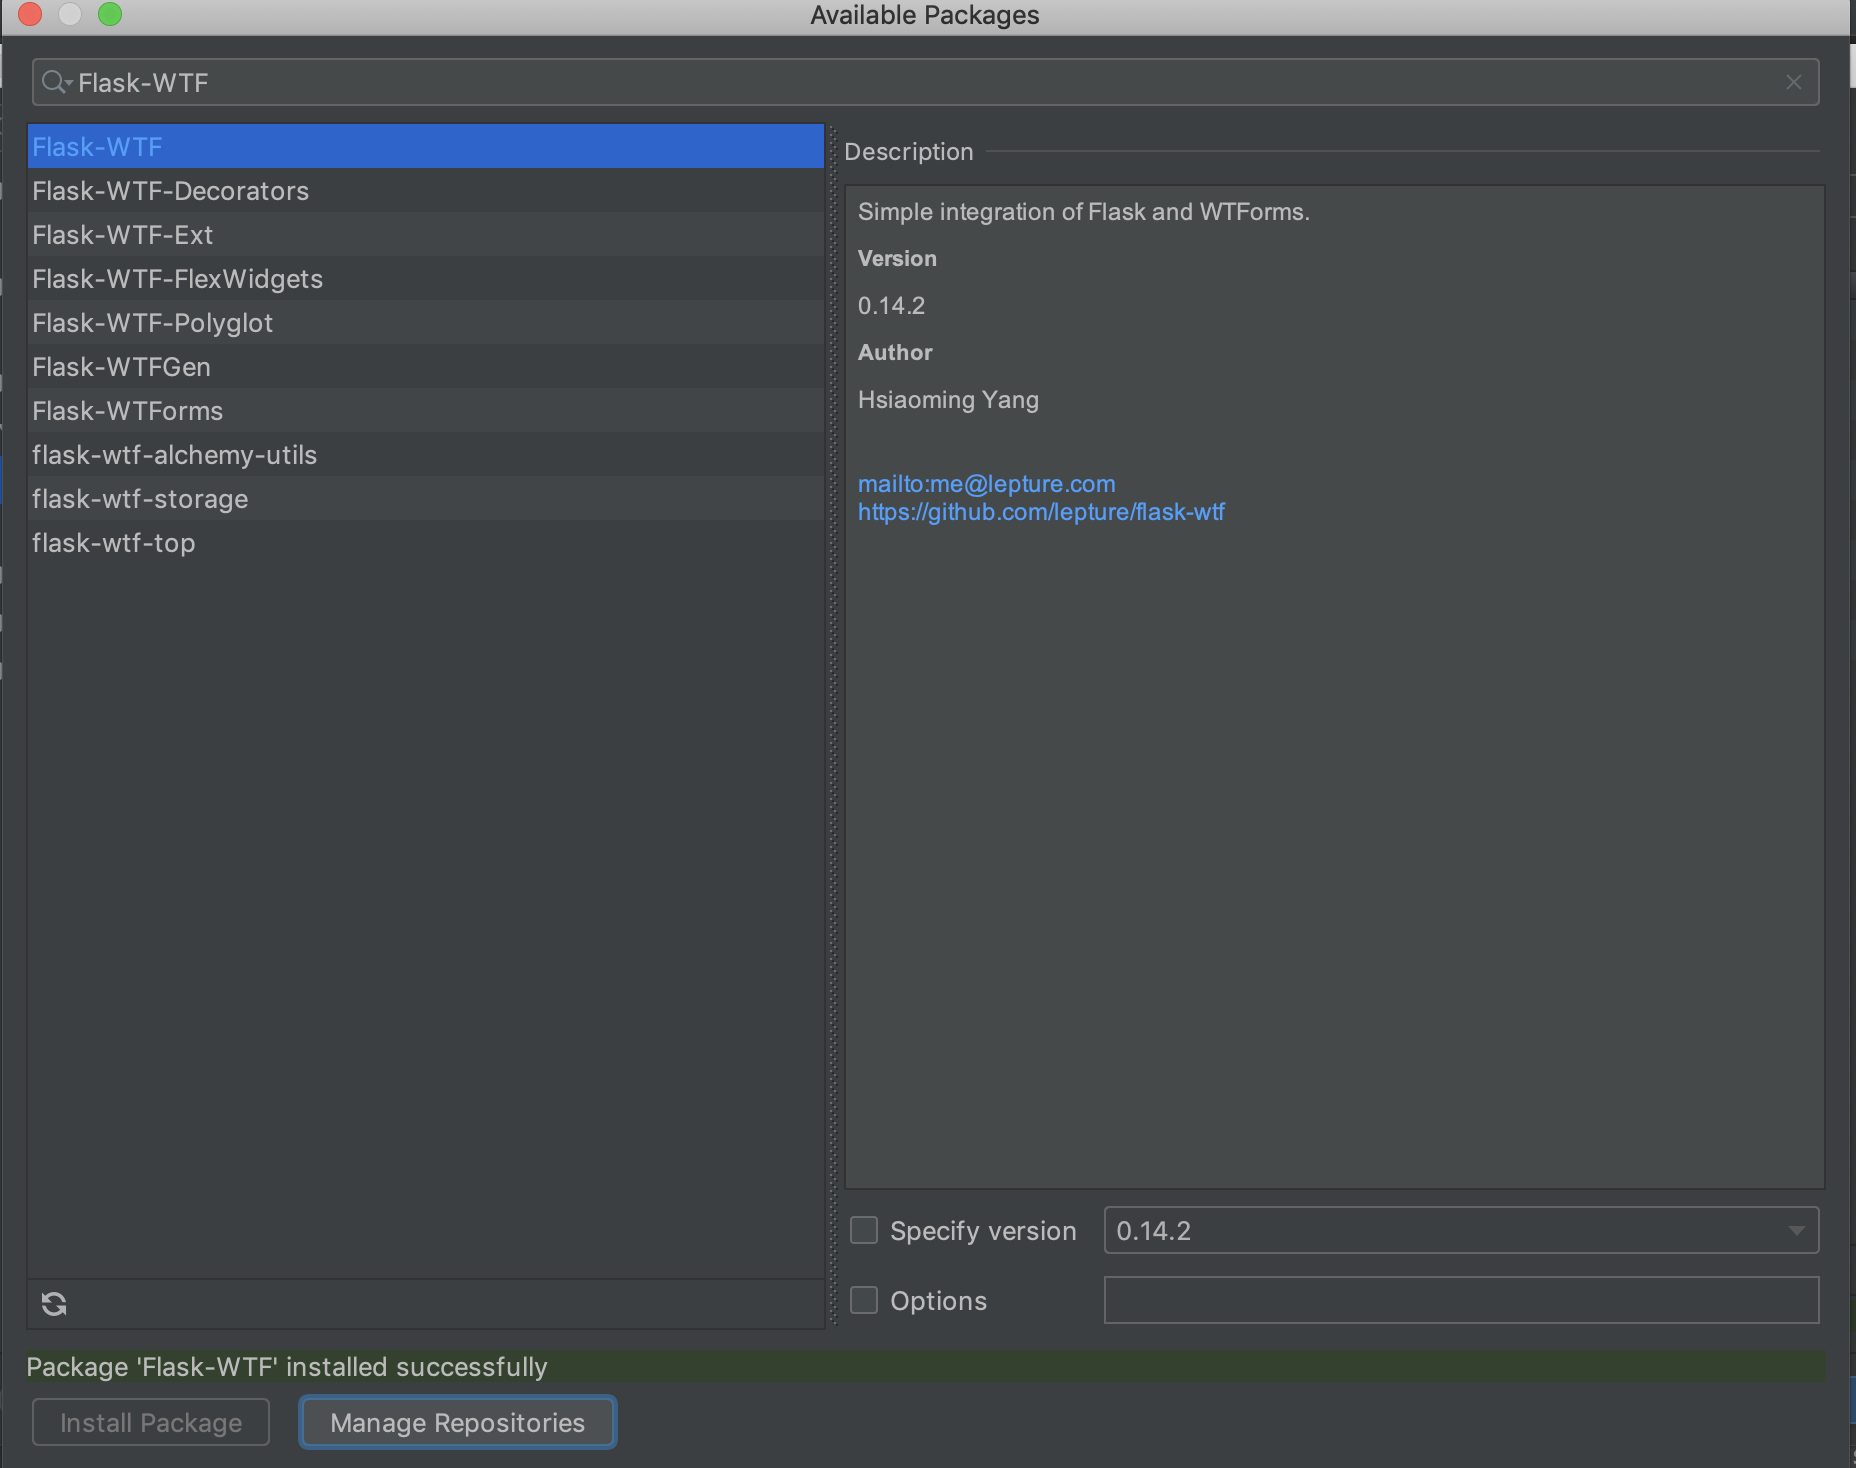Open the version 0.14.2 dropdown

coord(1461,1230)
